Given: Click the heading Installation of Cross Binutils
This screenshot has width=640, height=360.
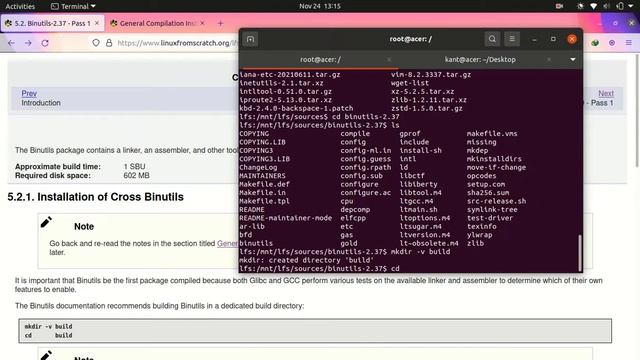Looking at the screenshot, I should point(96,197).
